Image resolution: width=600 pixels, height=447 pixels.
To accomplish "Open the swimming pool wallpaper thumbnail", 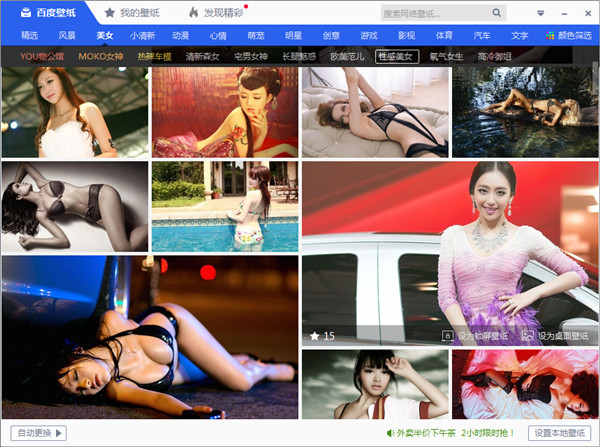I will [224, 206].
